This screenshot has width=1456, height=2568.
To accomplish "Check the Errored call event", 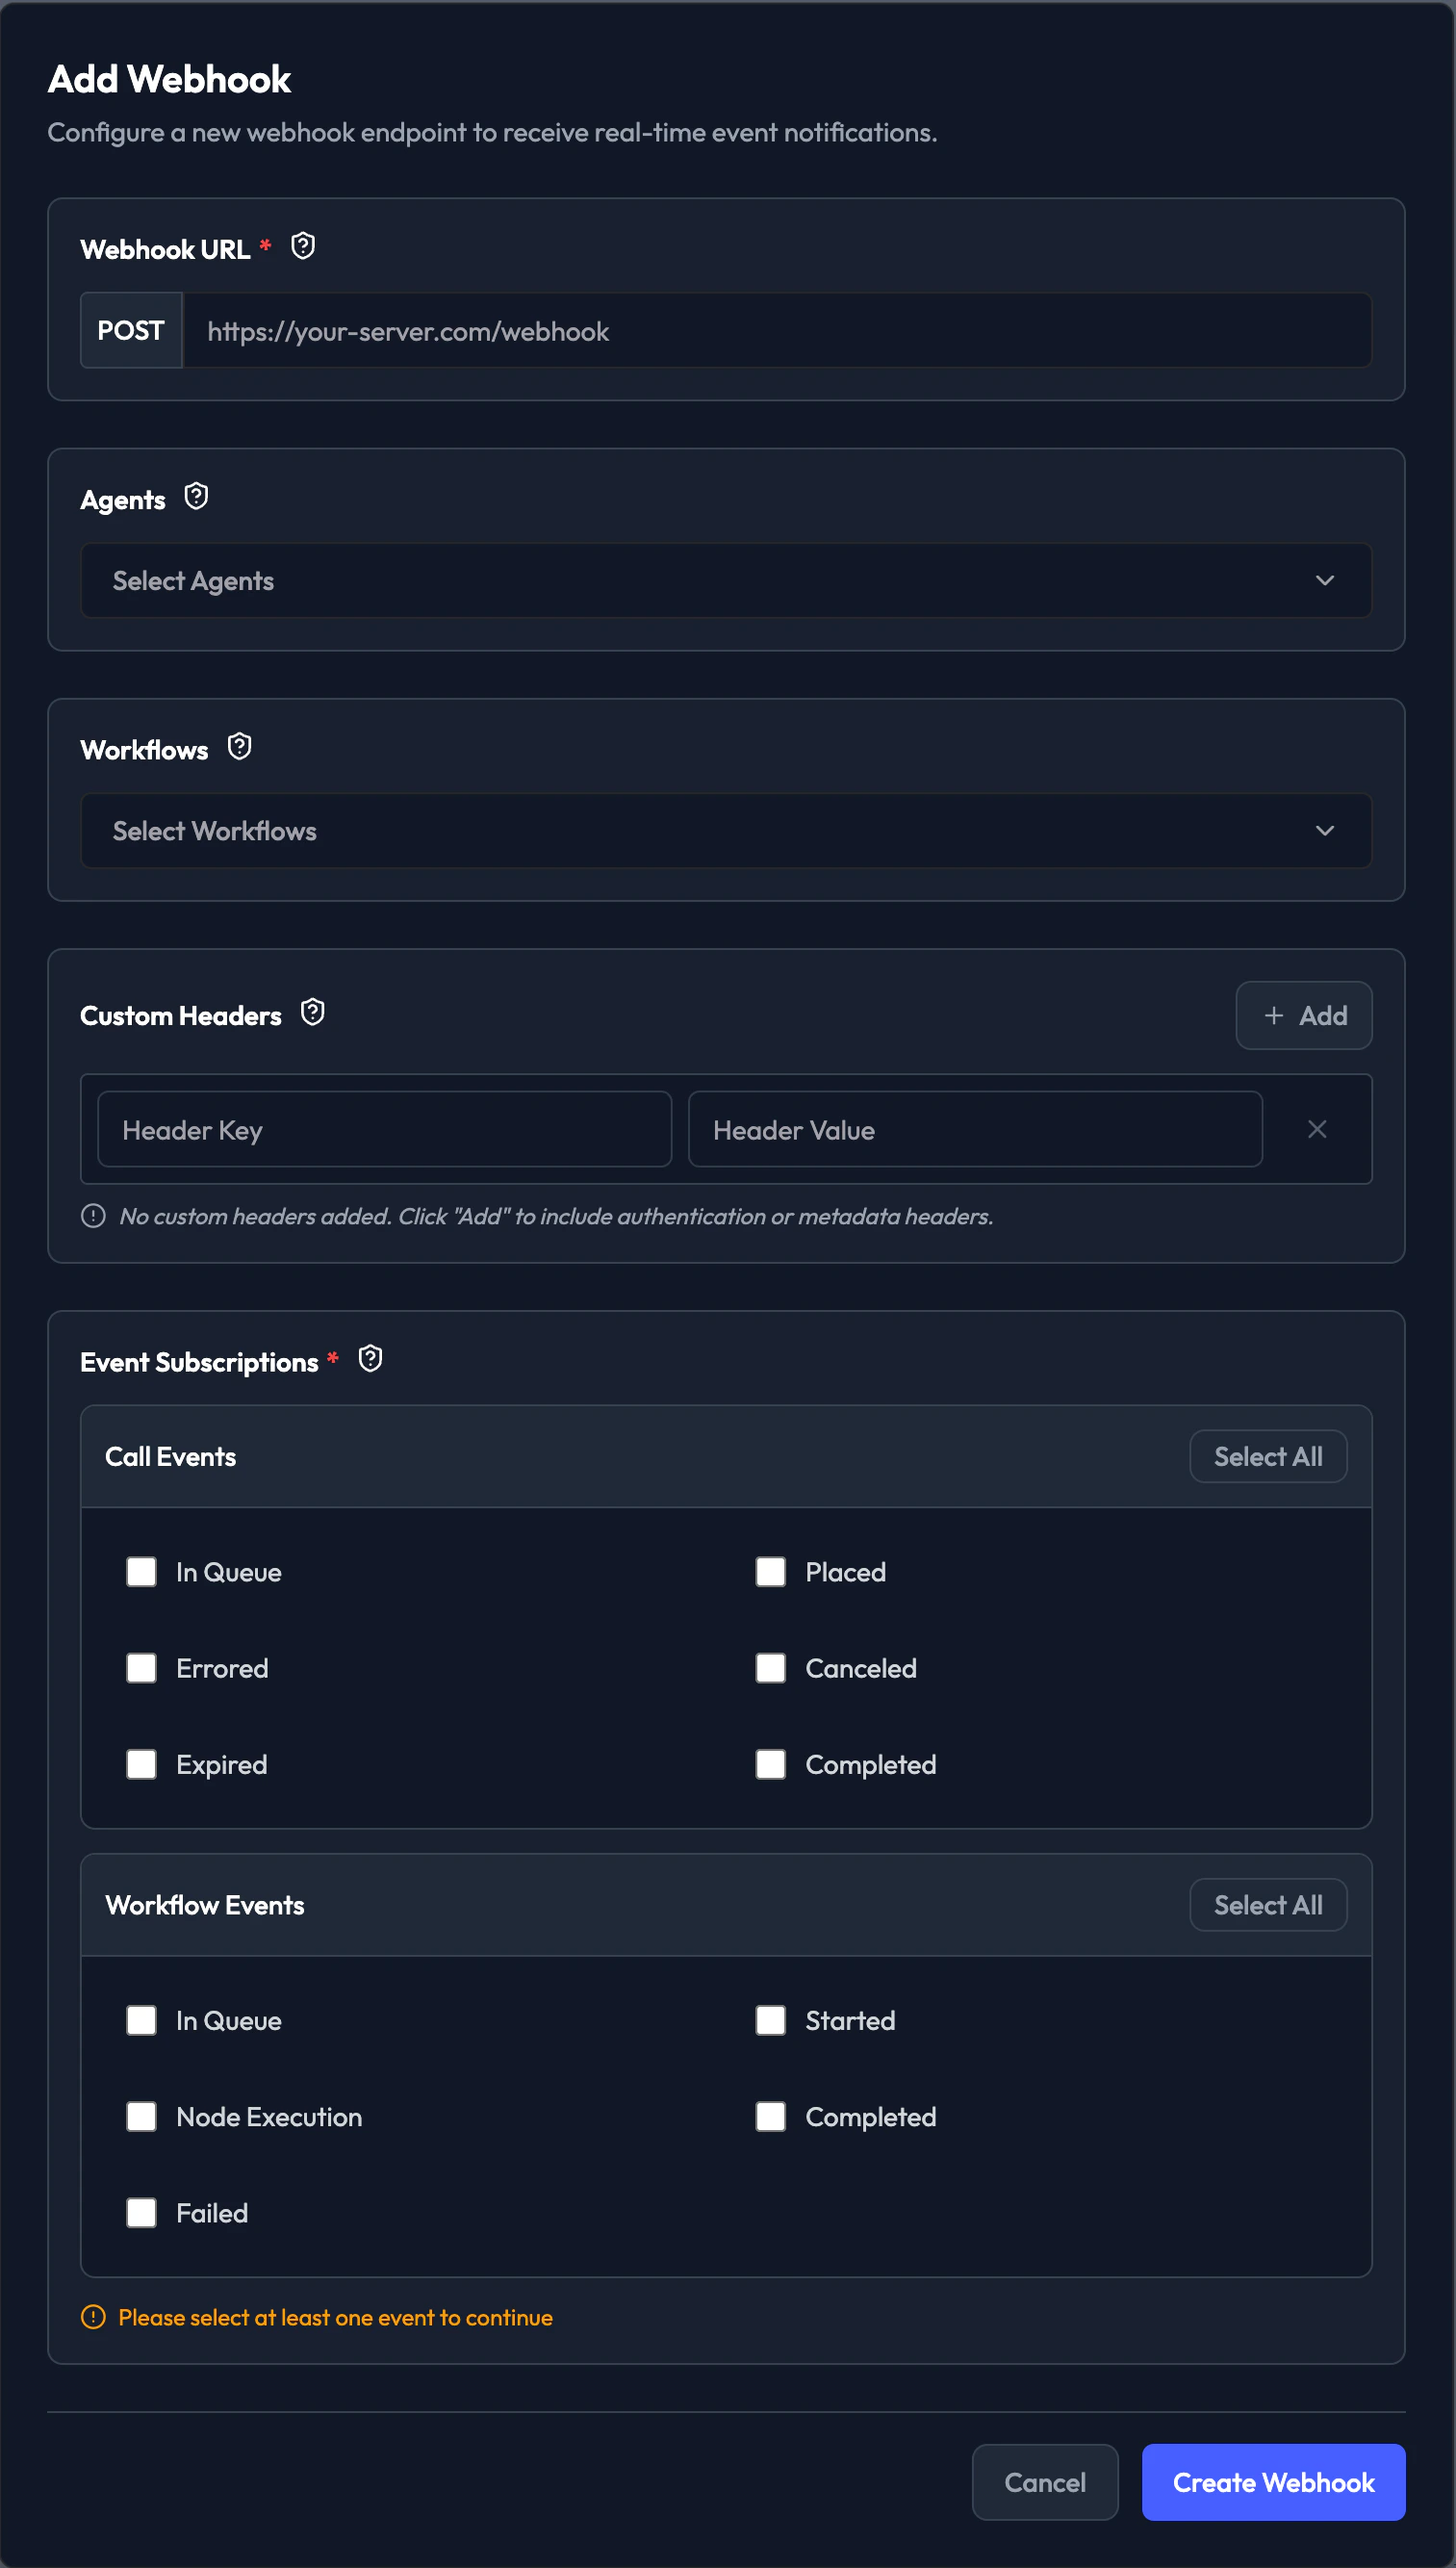I will point(141,1668).
